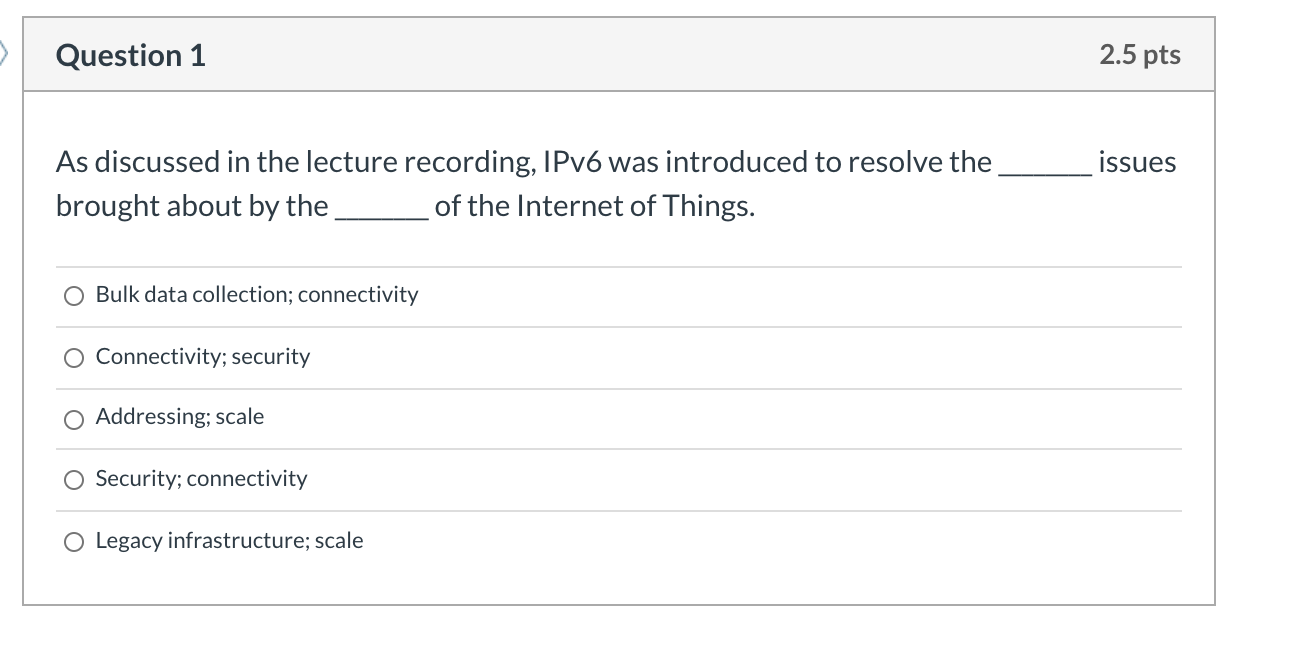1290x654 pixels.
Task: Click the 'Connectivity; security' label text
Action: point(201,356)
